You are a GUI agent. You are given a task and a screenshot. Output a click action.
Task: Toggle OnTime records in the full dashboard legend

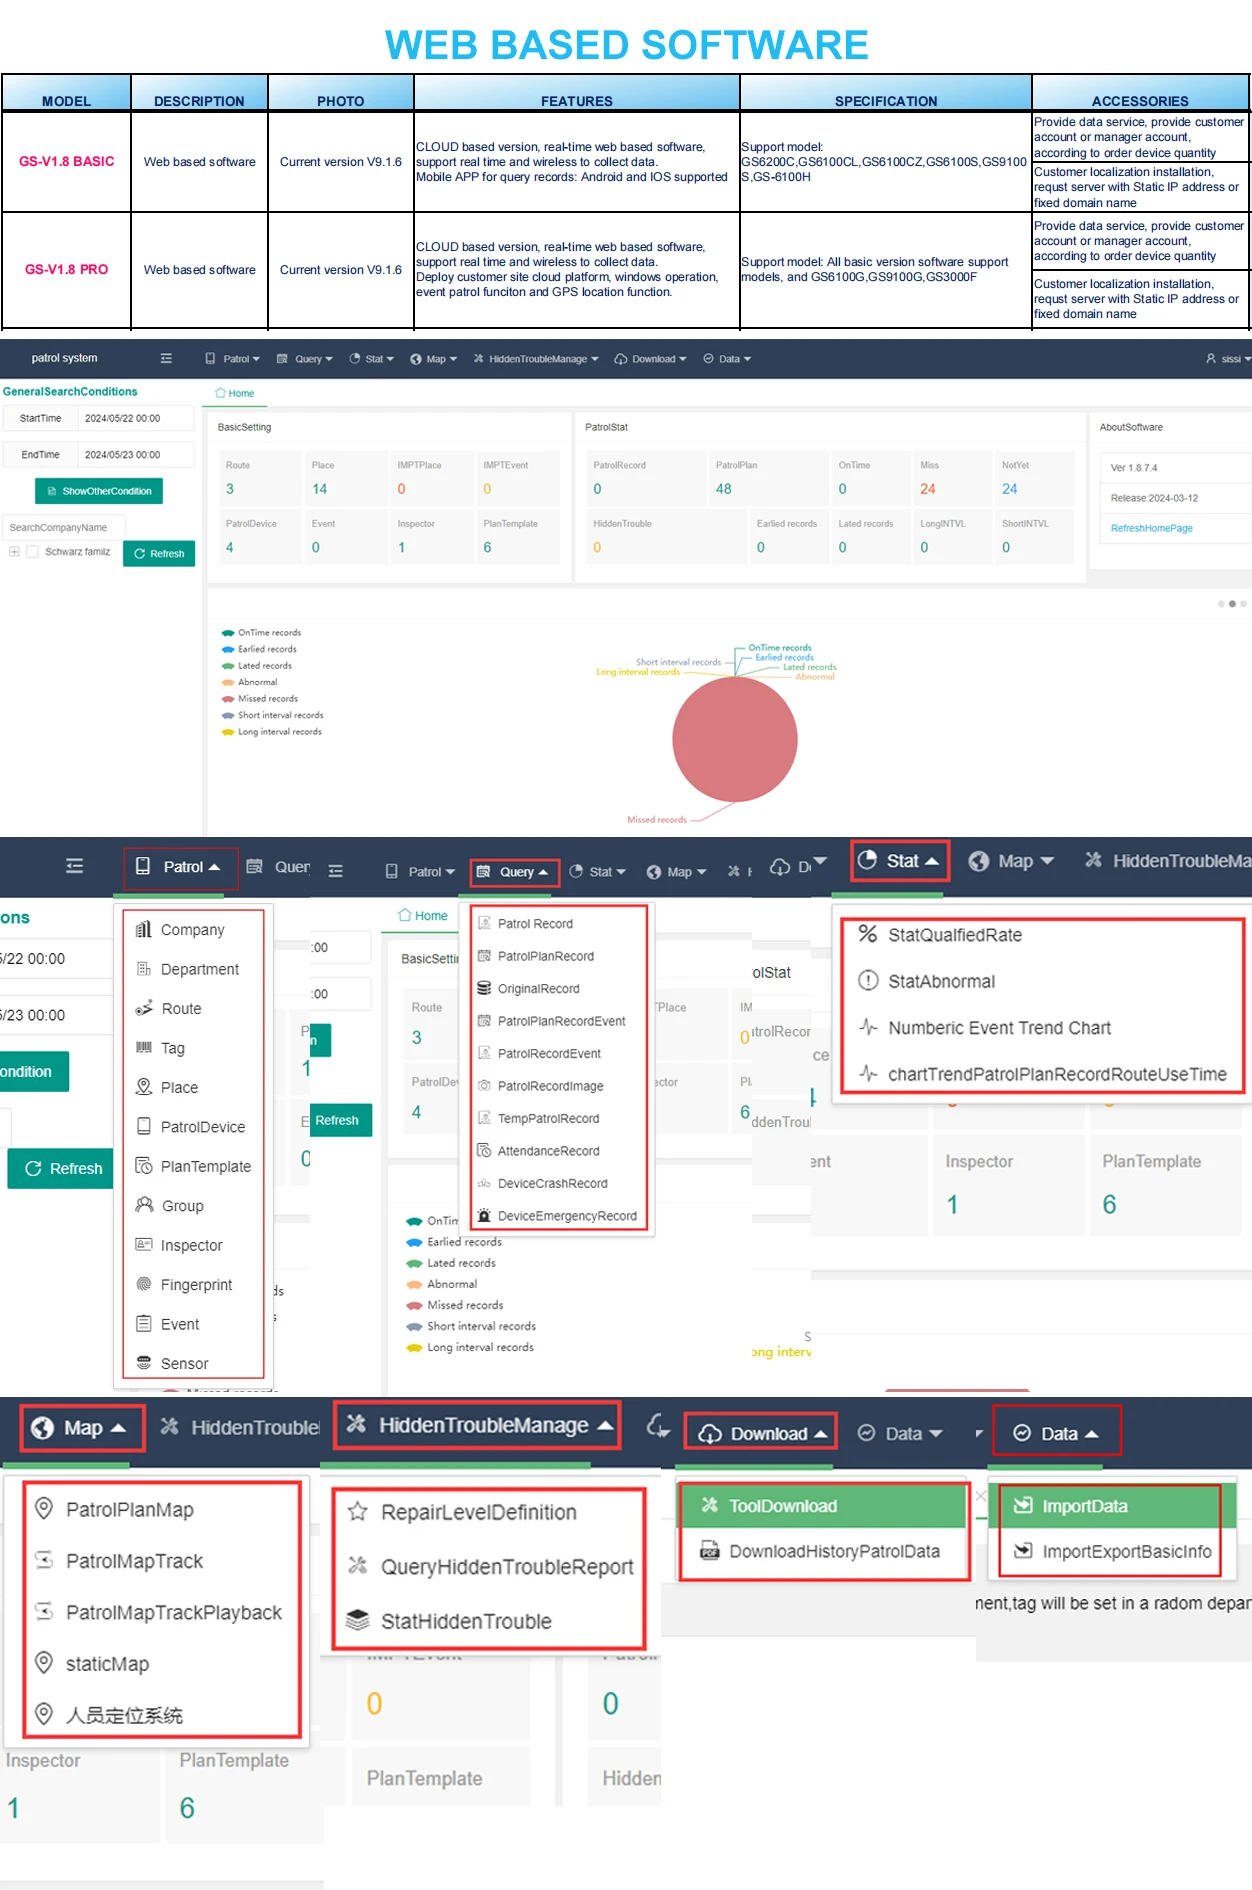click(228, 633)
